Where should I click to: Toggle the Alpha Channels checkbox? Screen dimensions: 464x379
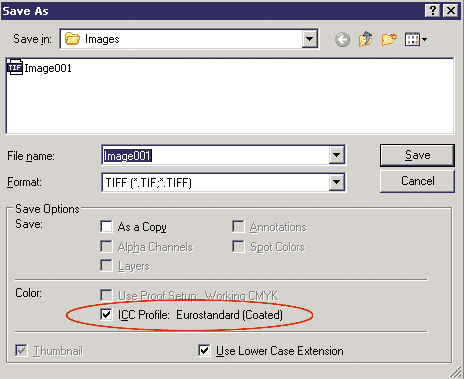pos(106,247)
